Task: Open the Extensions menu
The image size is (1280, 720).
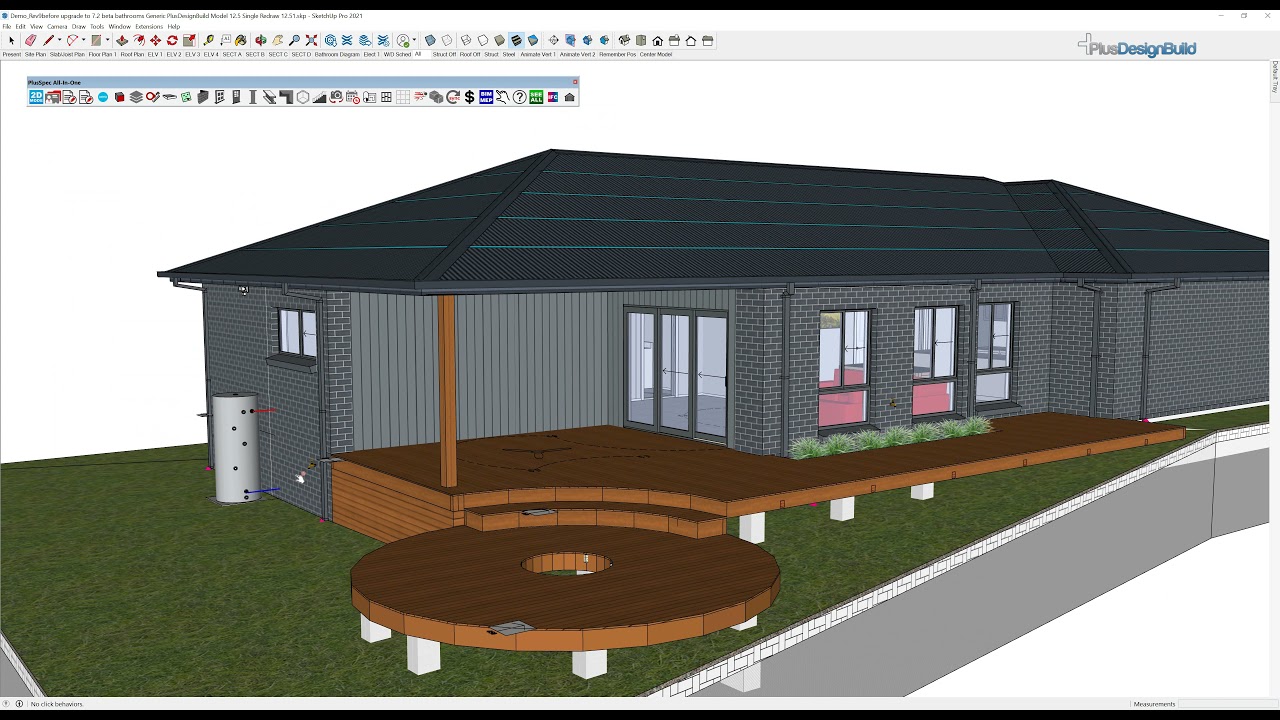Action: tap(149, 27)
